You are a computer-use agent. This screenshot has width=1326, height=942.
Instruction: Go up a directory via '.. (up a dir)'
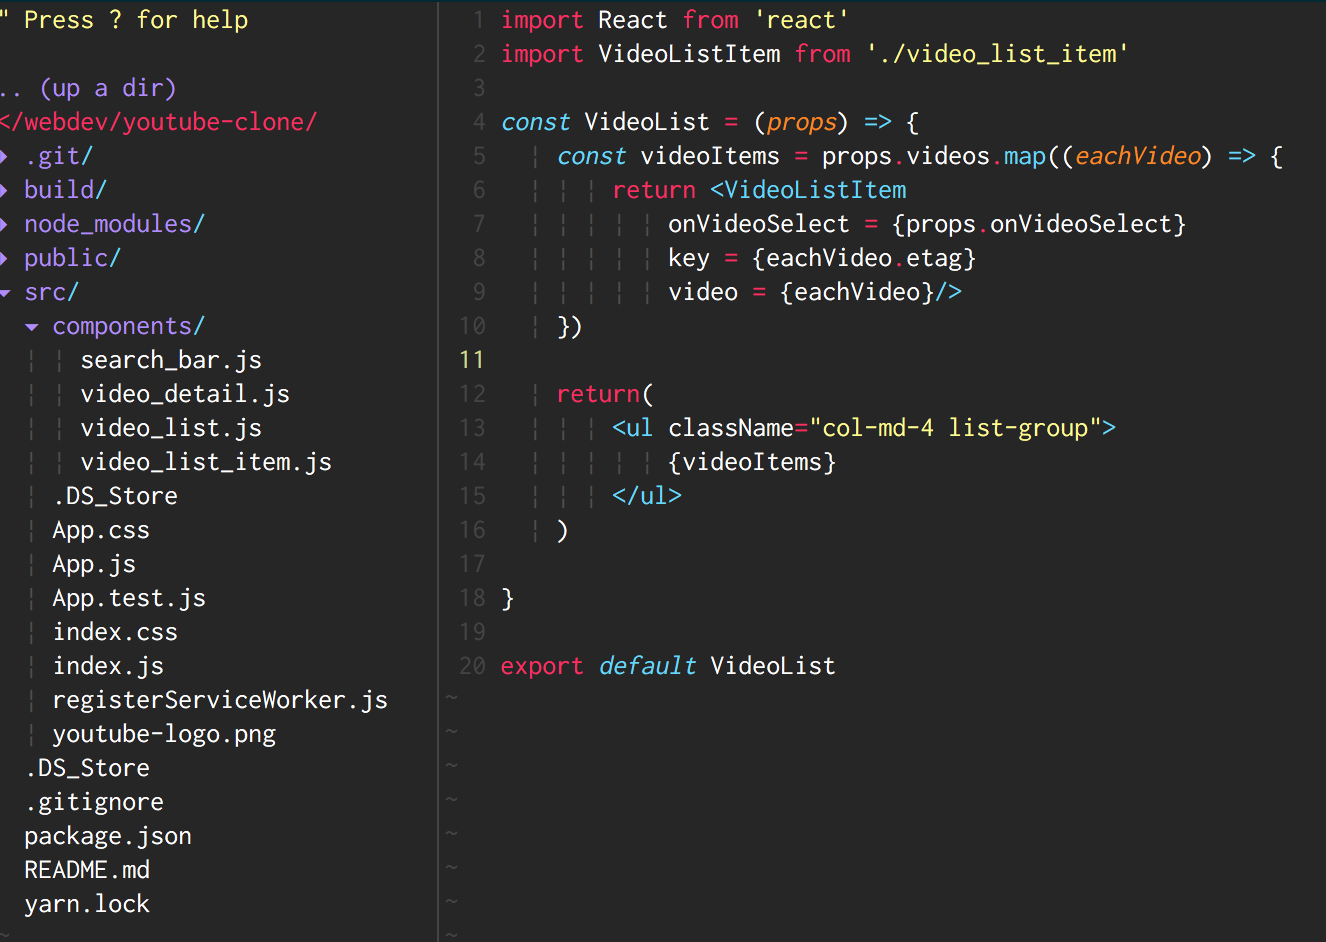click(x=88, y=88)
